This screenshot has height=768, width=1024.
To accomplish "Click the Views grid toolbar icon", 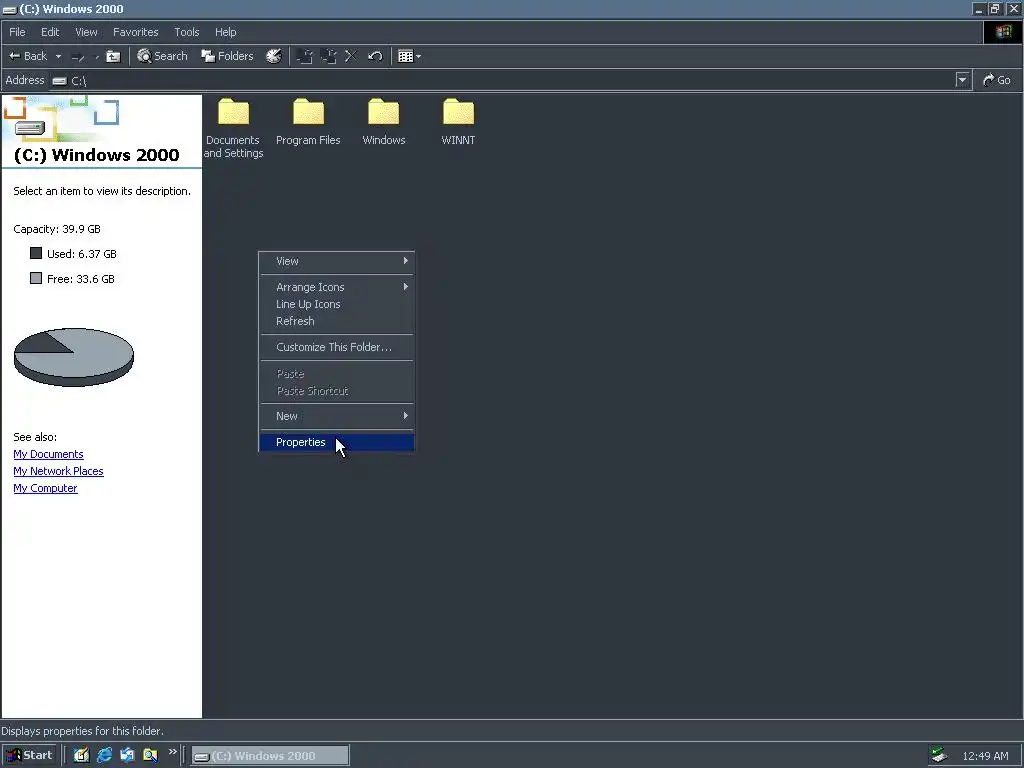I will [x=405, y=56].
